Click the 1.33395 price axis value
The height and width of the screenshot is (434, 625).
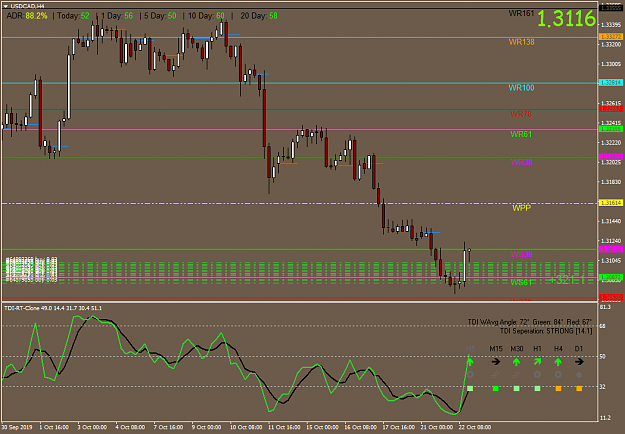click(611, 25)
